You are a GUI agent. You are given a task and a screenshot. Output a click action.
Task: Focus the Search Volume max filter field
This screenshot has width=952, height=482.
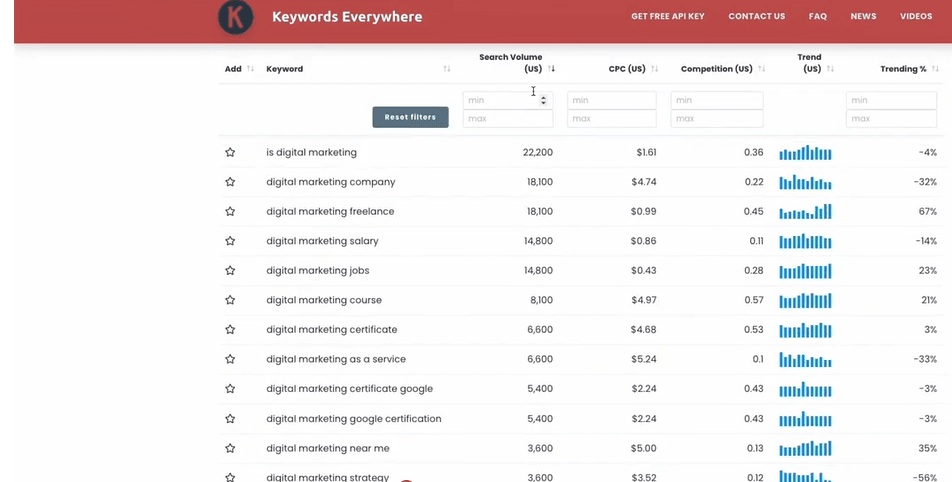pos(508,118)
